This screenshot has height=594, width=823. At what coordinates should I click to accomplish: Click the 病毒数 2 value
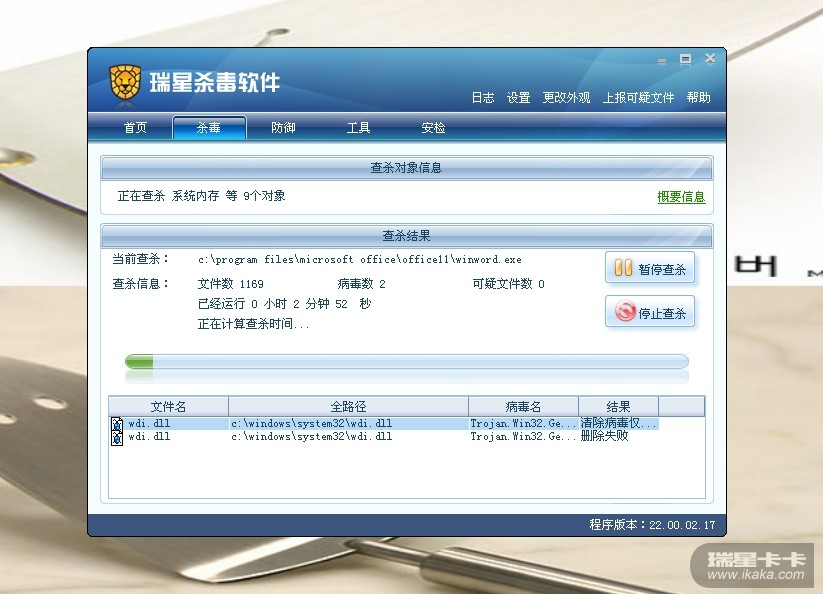(x=361, y=284)
